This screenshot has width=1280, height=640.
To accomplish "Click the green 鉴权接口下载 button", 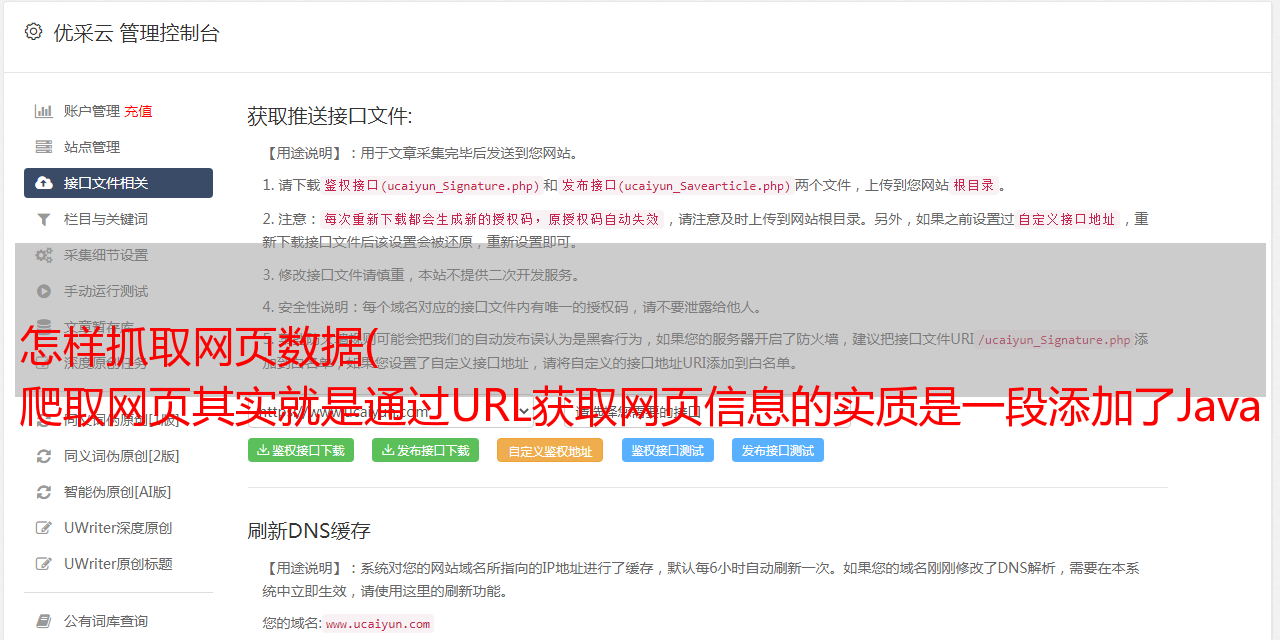I will [x=301, y=450].
